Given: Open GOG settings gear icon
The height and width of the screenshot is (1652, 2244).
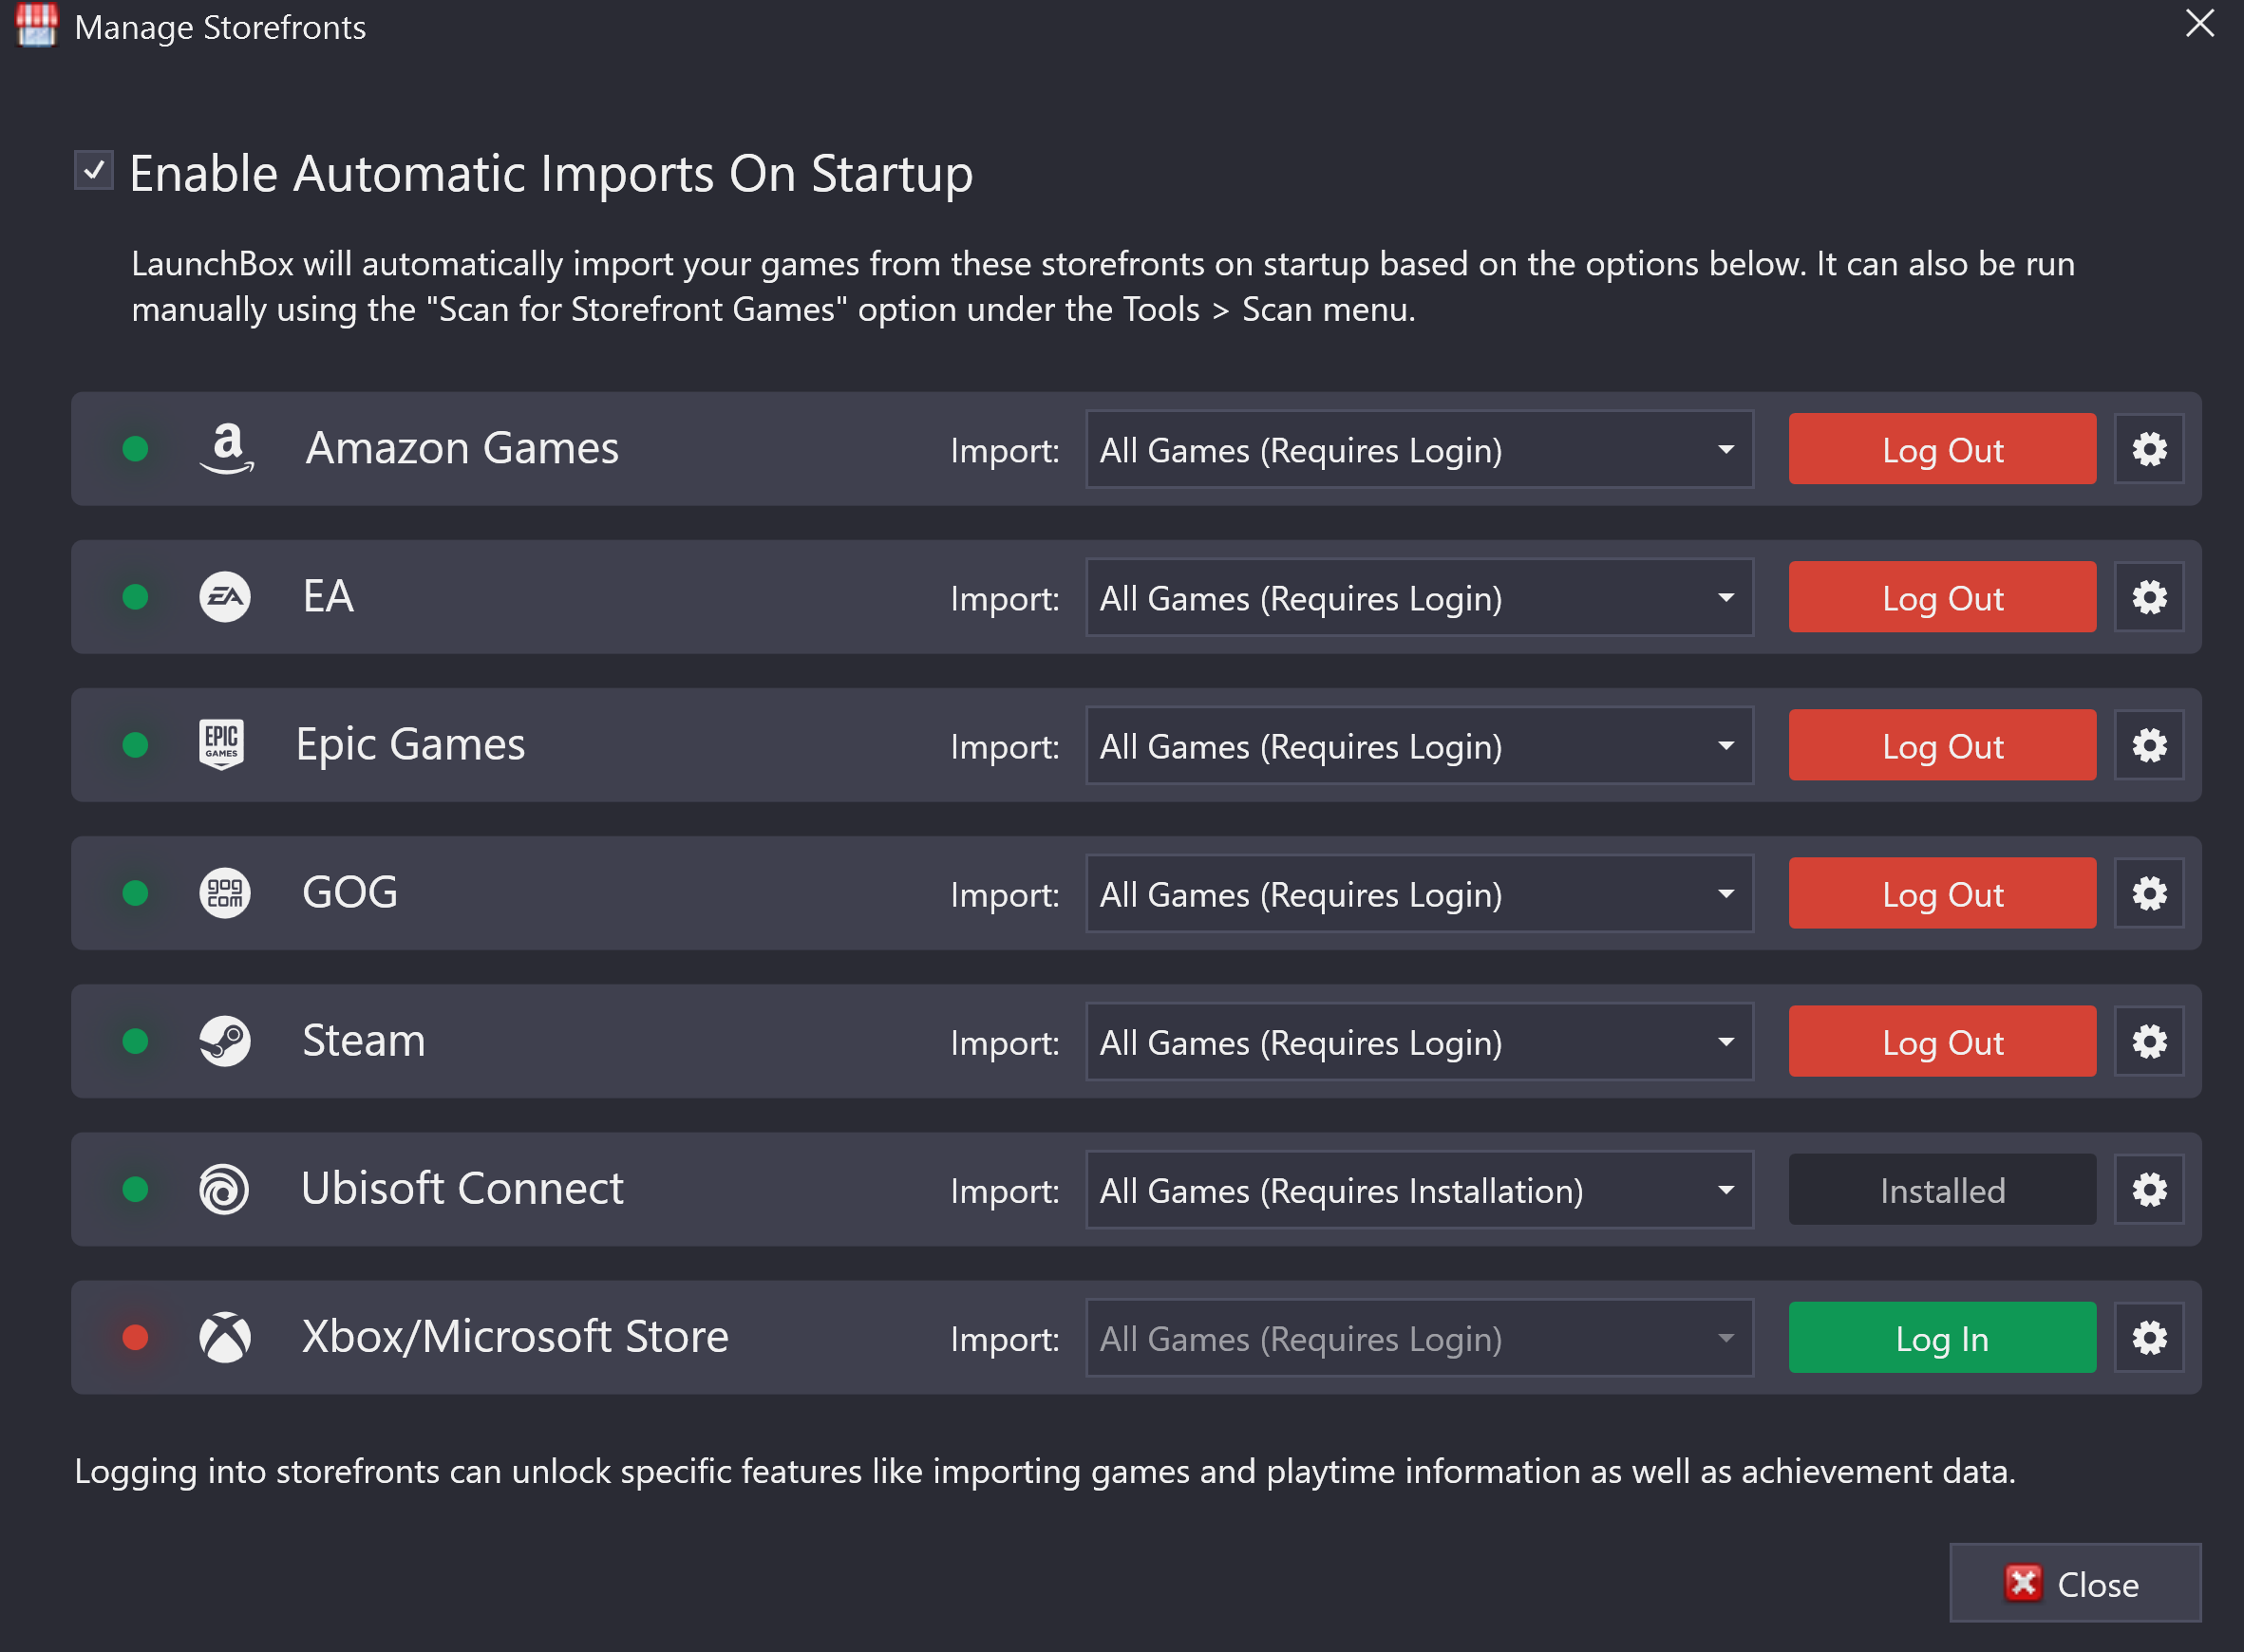Looking at the screenshot, I should coord(2148,893).
